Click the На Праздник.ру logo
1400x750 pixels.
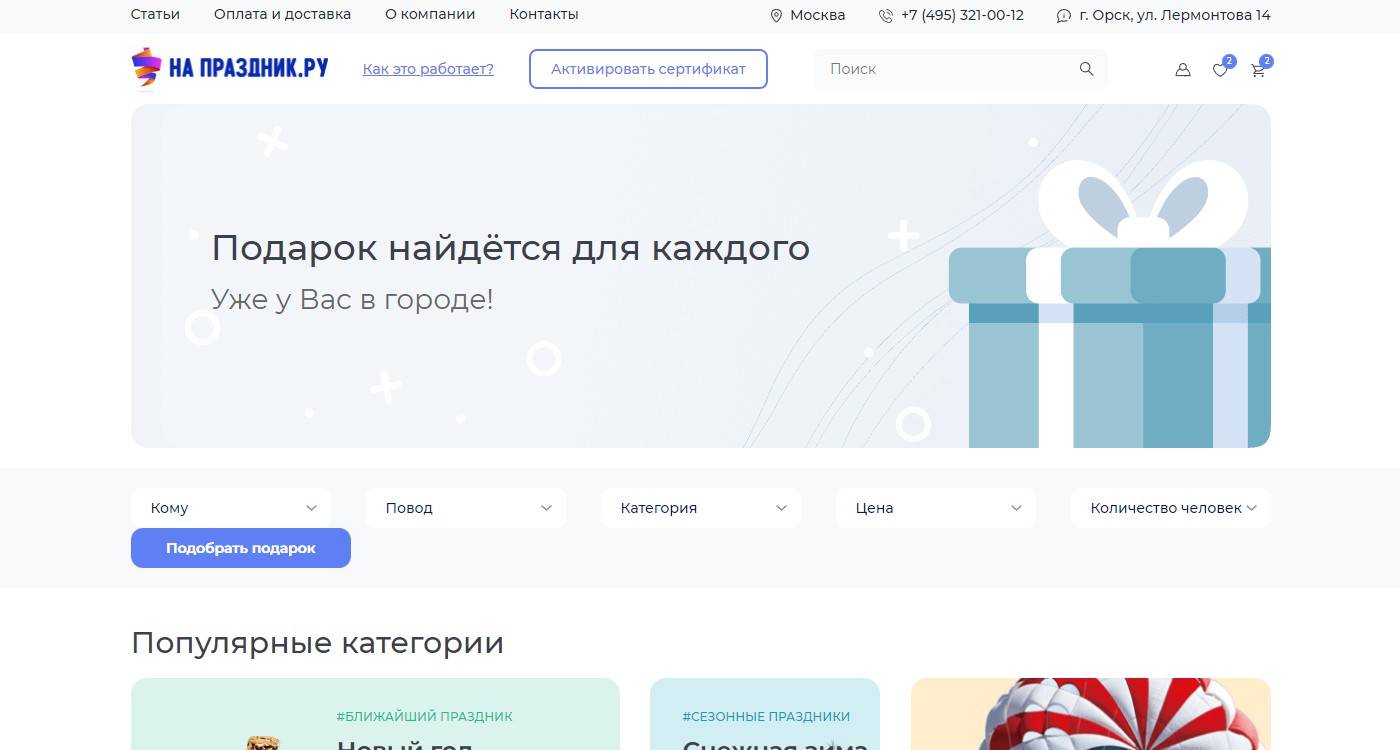(x=230, y=68)
